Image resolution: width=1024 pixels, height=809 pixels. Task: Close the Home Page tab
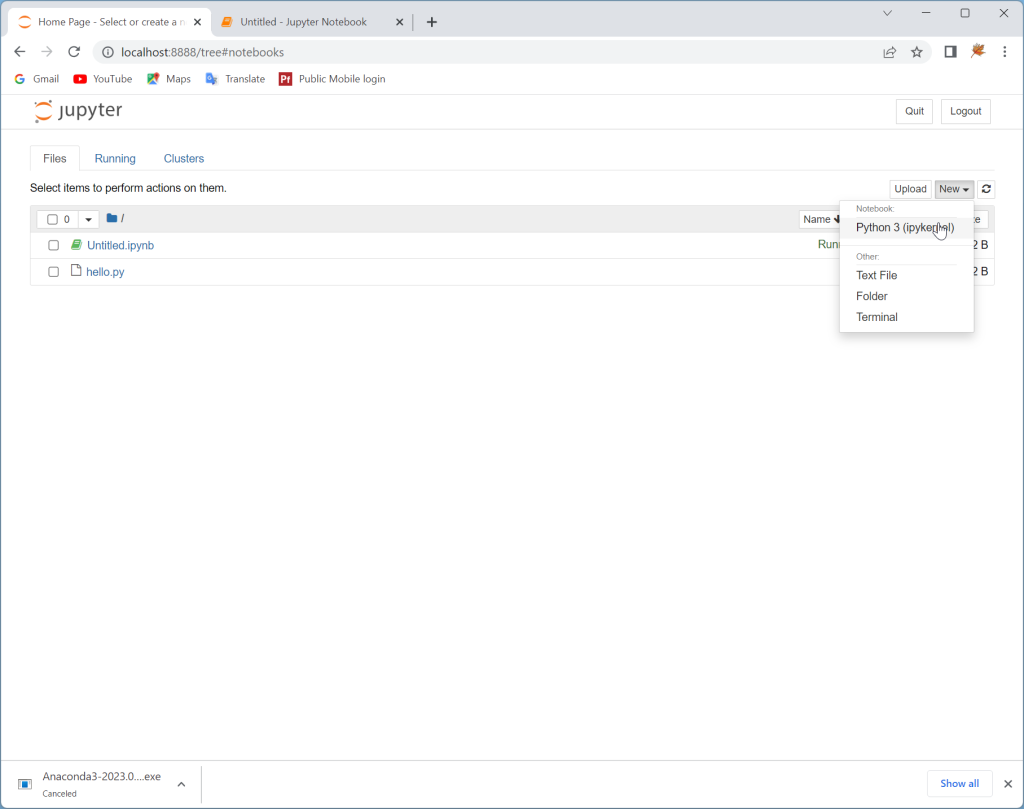click(197, 22)
